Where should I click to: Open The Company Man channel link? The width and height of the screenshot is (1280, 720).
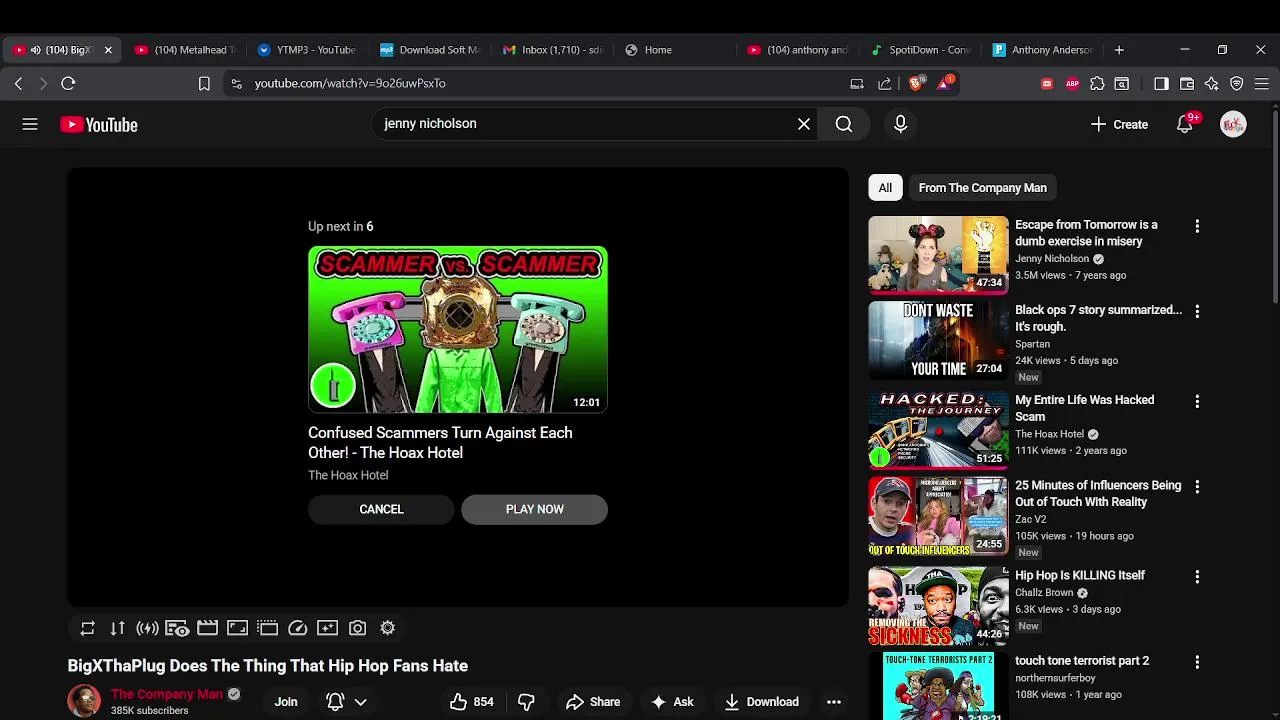tap(166, 694)
